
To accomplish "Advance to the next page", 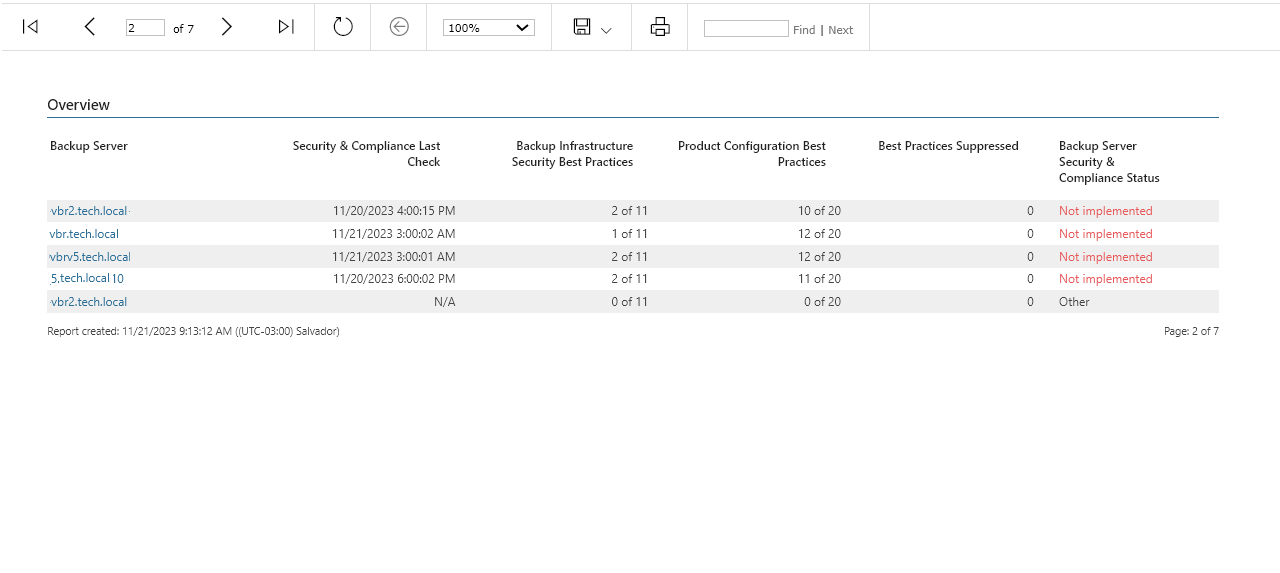I will click(227, 27).
